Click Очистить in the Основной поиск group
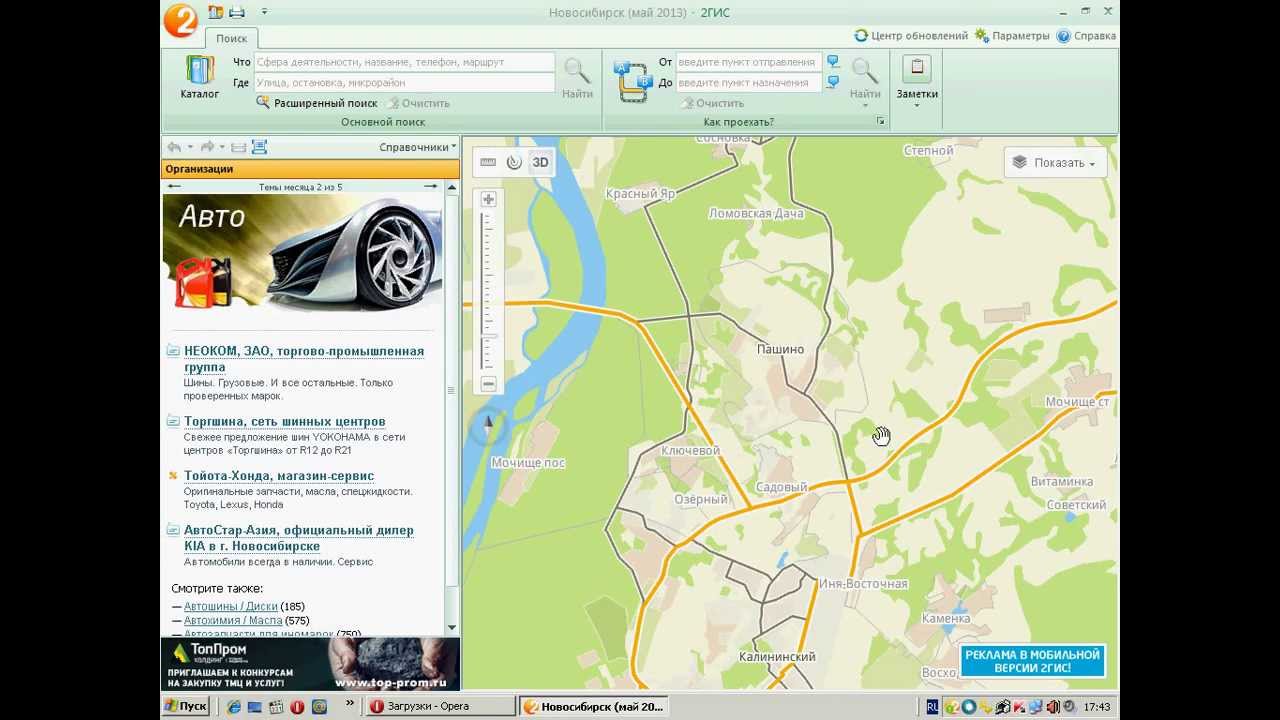Image resolution: width=1280 pixels, height=720 pixels. 418,103
